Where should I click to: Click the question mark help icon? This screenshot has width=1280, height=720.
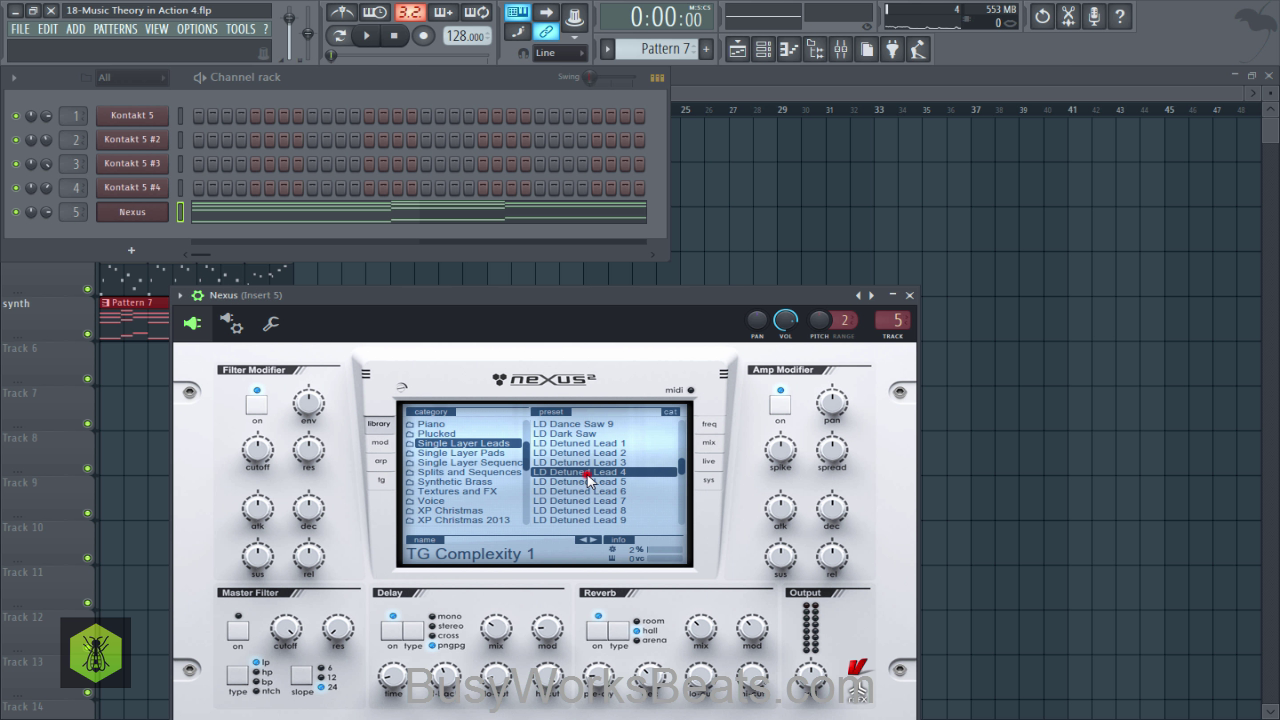tap(1120, 16)
